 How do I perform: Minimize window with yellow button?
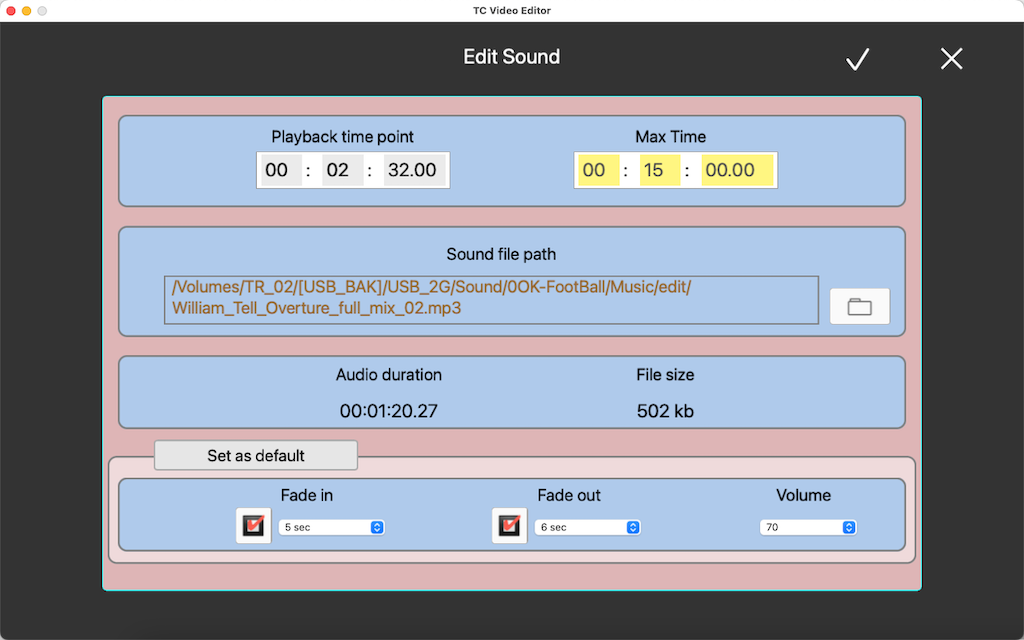click(x=26, y=10)
